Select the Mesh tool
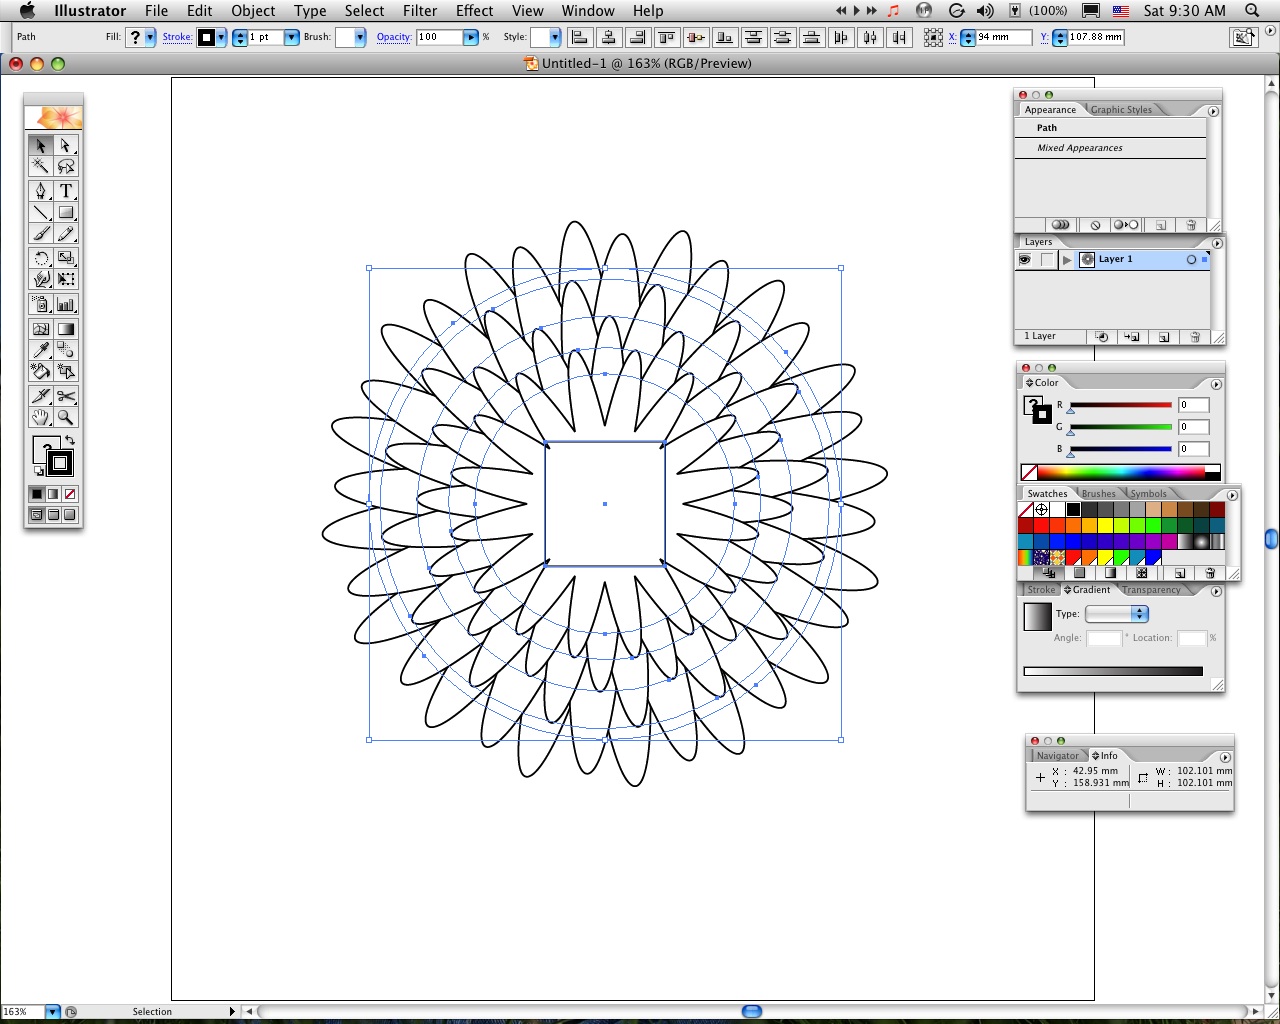1280x1024 pixels. click(40, 329)
